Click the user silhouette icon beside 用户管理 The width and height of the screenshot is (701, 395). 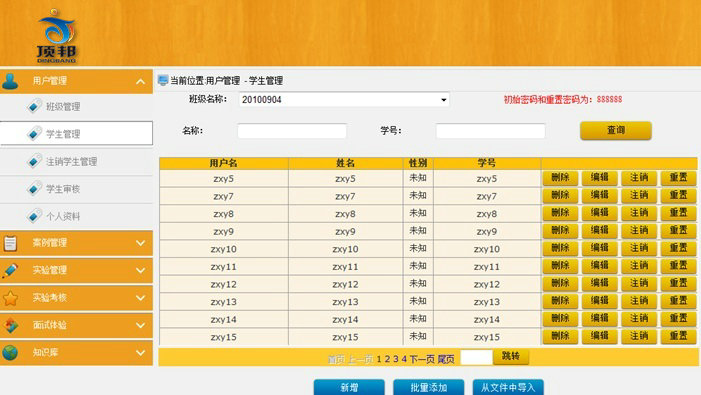tap(10, 81)
